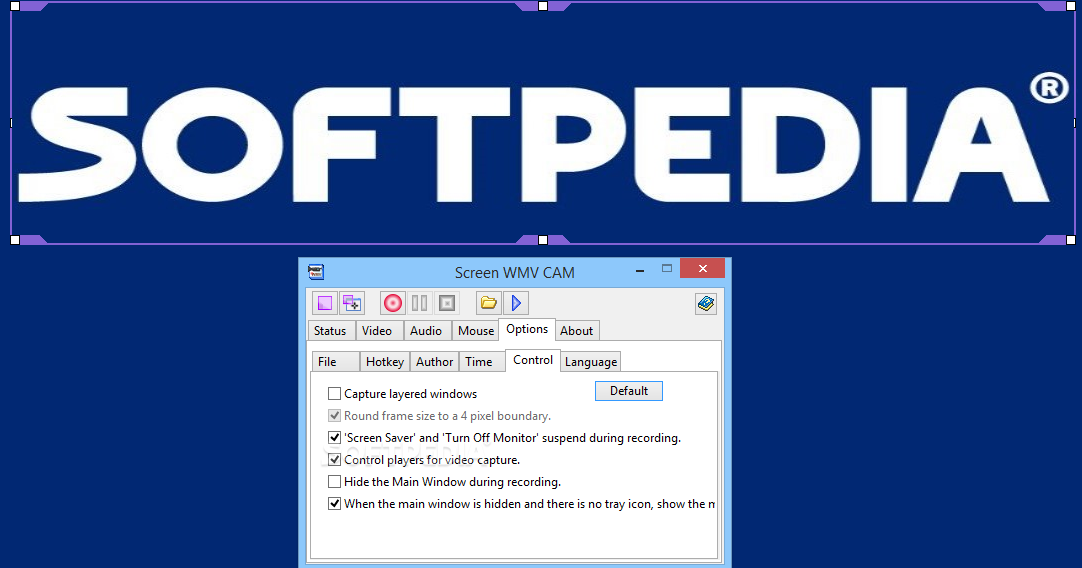Open the help book icon
Image resolution: width=1082 pixels, height=568 pixels.
(706, 303)
